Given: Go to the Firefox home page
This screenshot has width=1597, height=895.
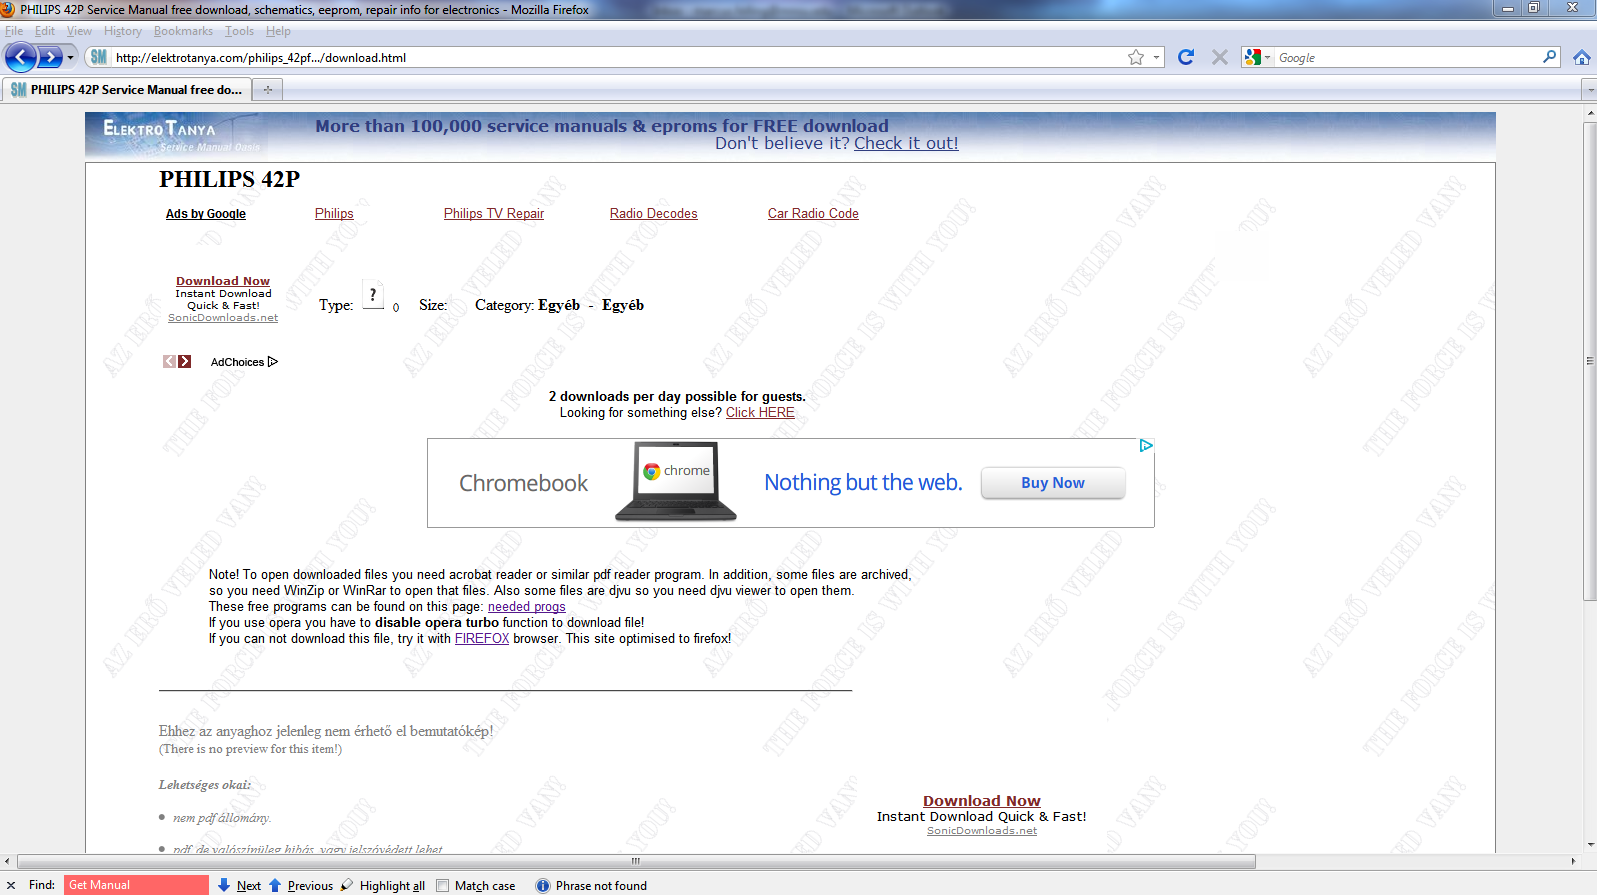Looking at the screenshot, I should click(x=1582, y=57).
